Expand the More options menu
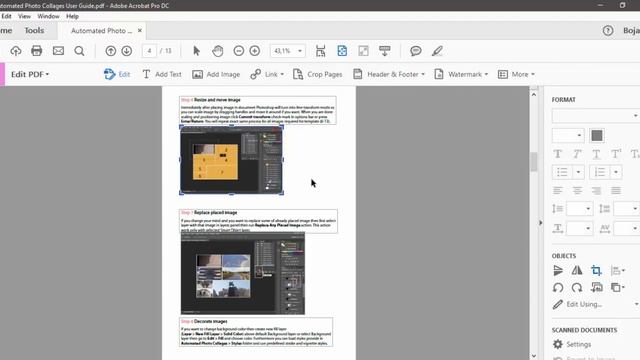This screenshot has width=640, height=360. (x=516, y=74)
